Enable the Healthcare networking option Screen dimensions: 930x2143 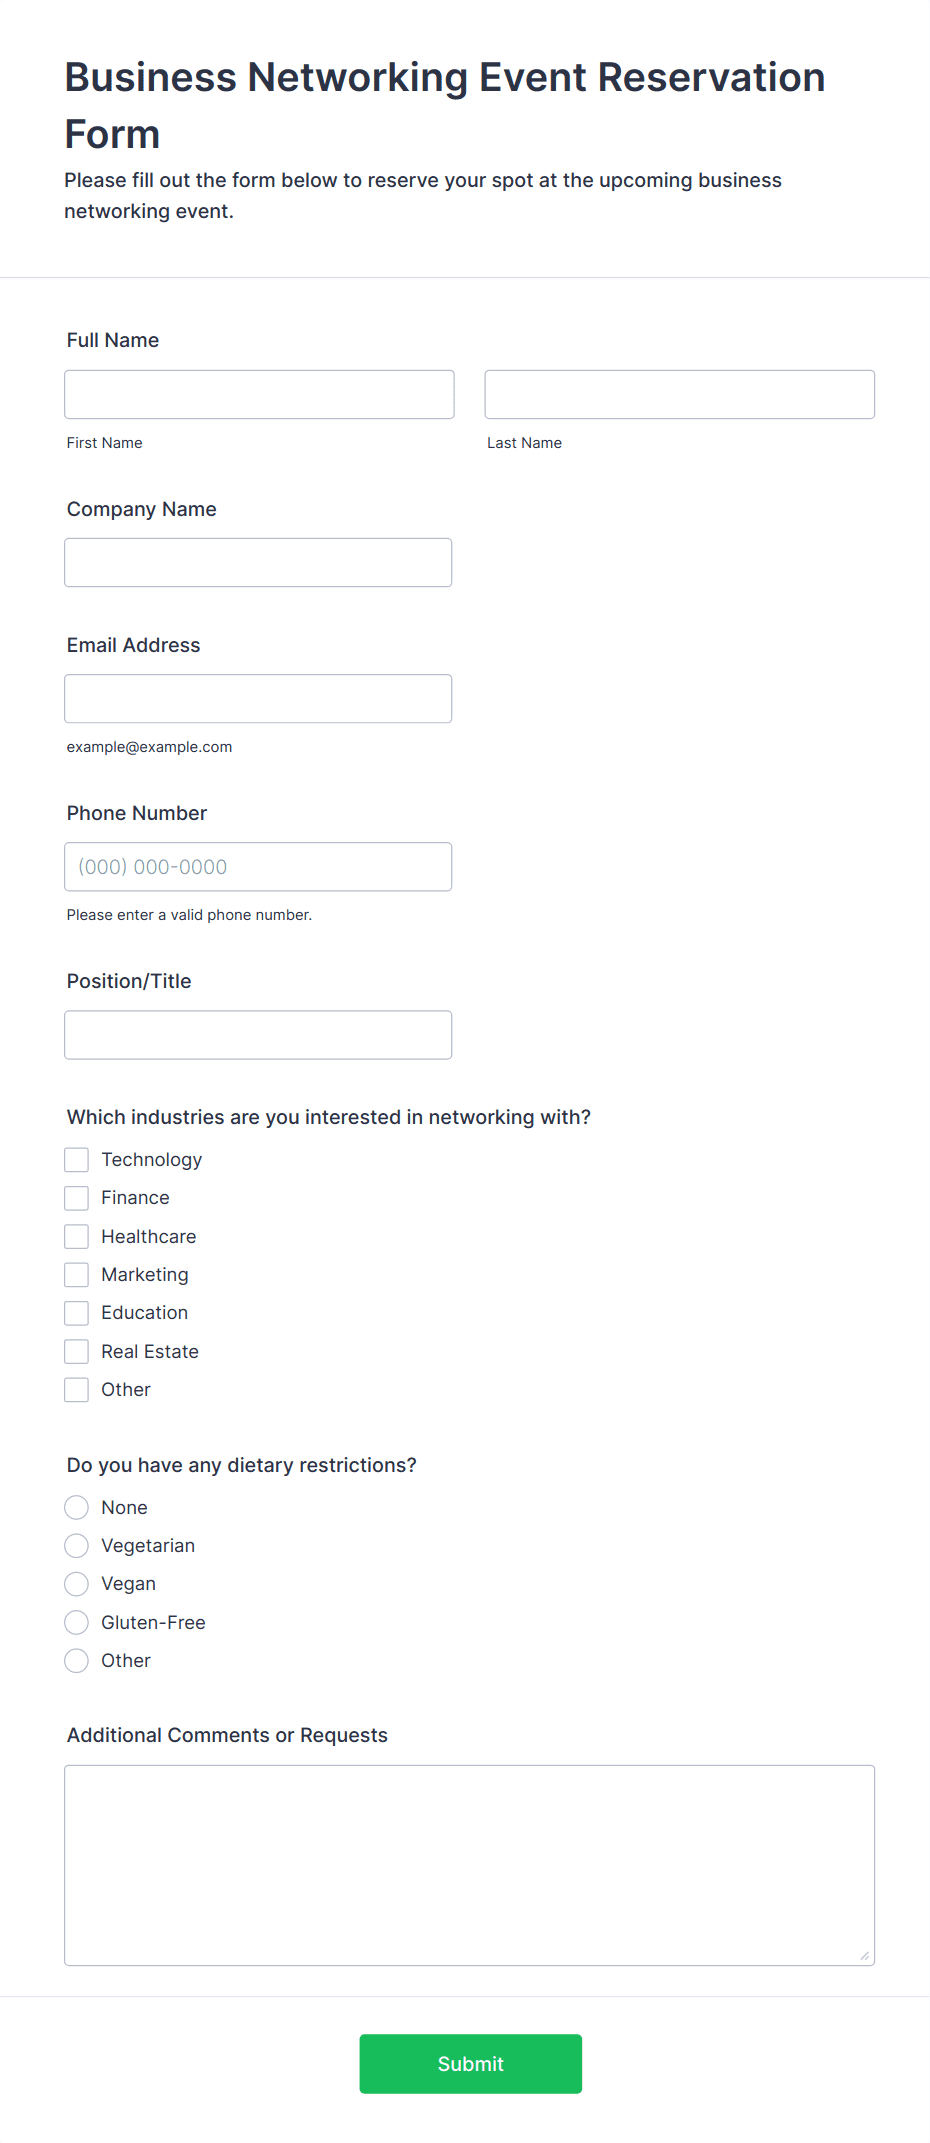tap(76, 1236)
